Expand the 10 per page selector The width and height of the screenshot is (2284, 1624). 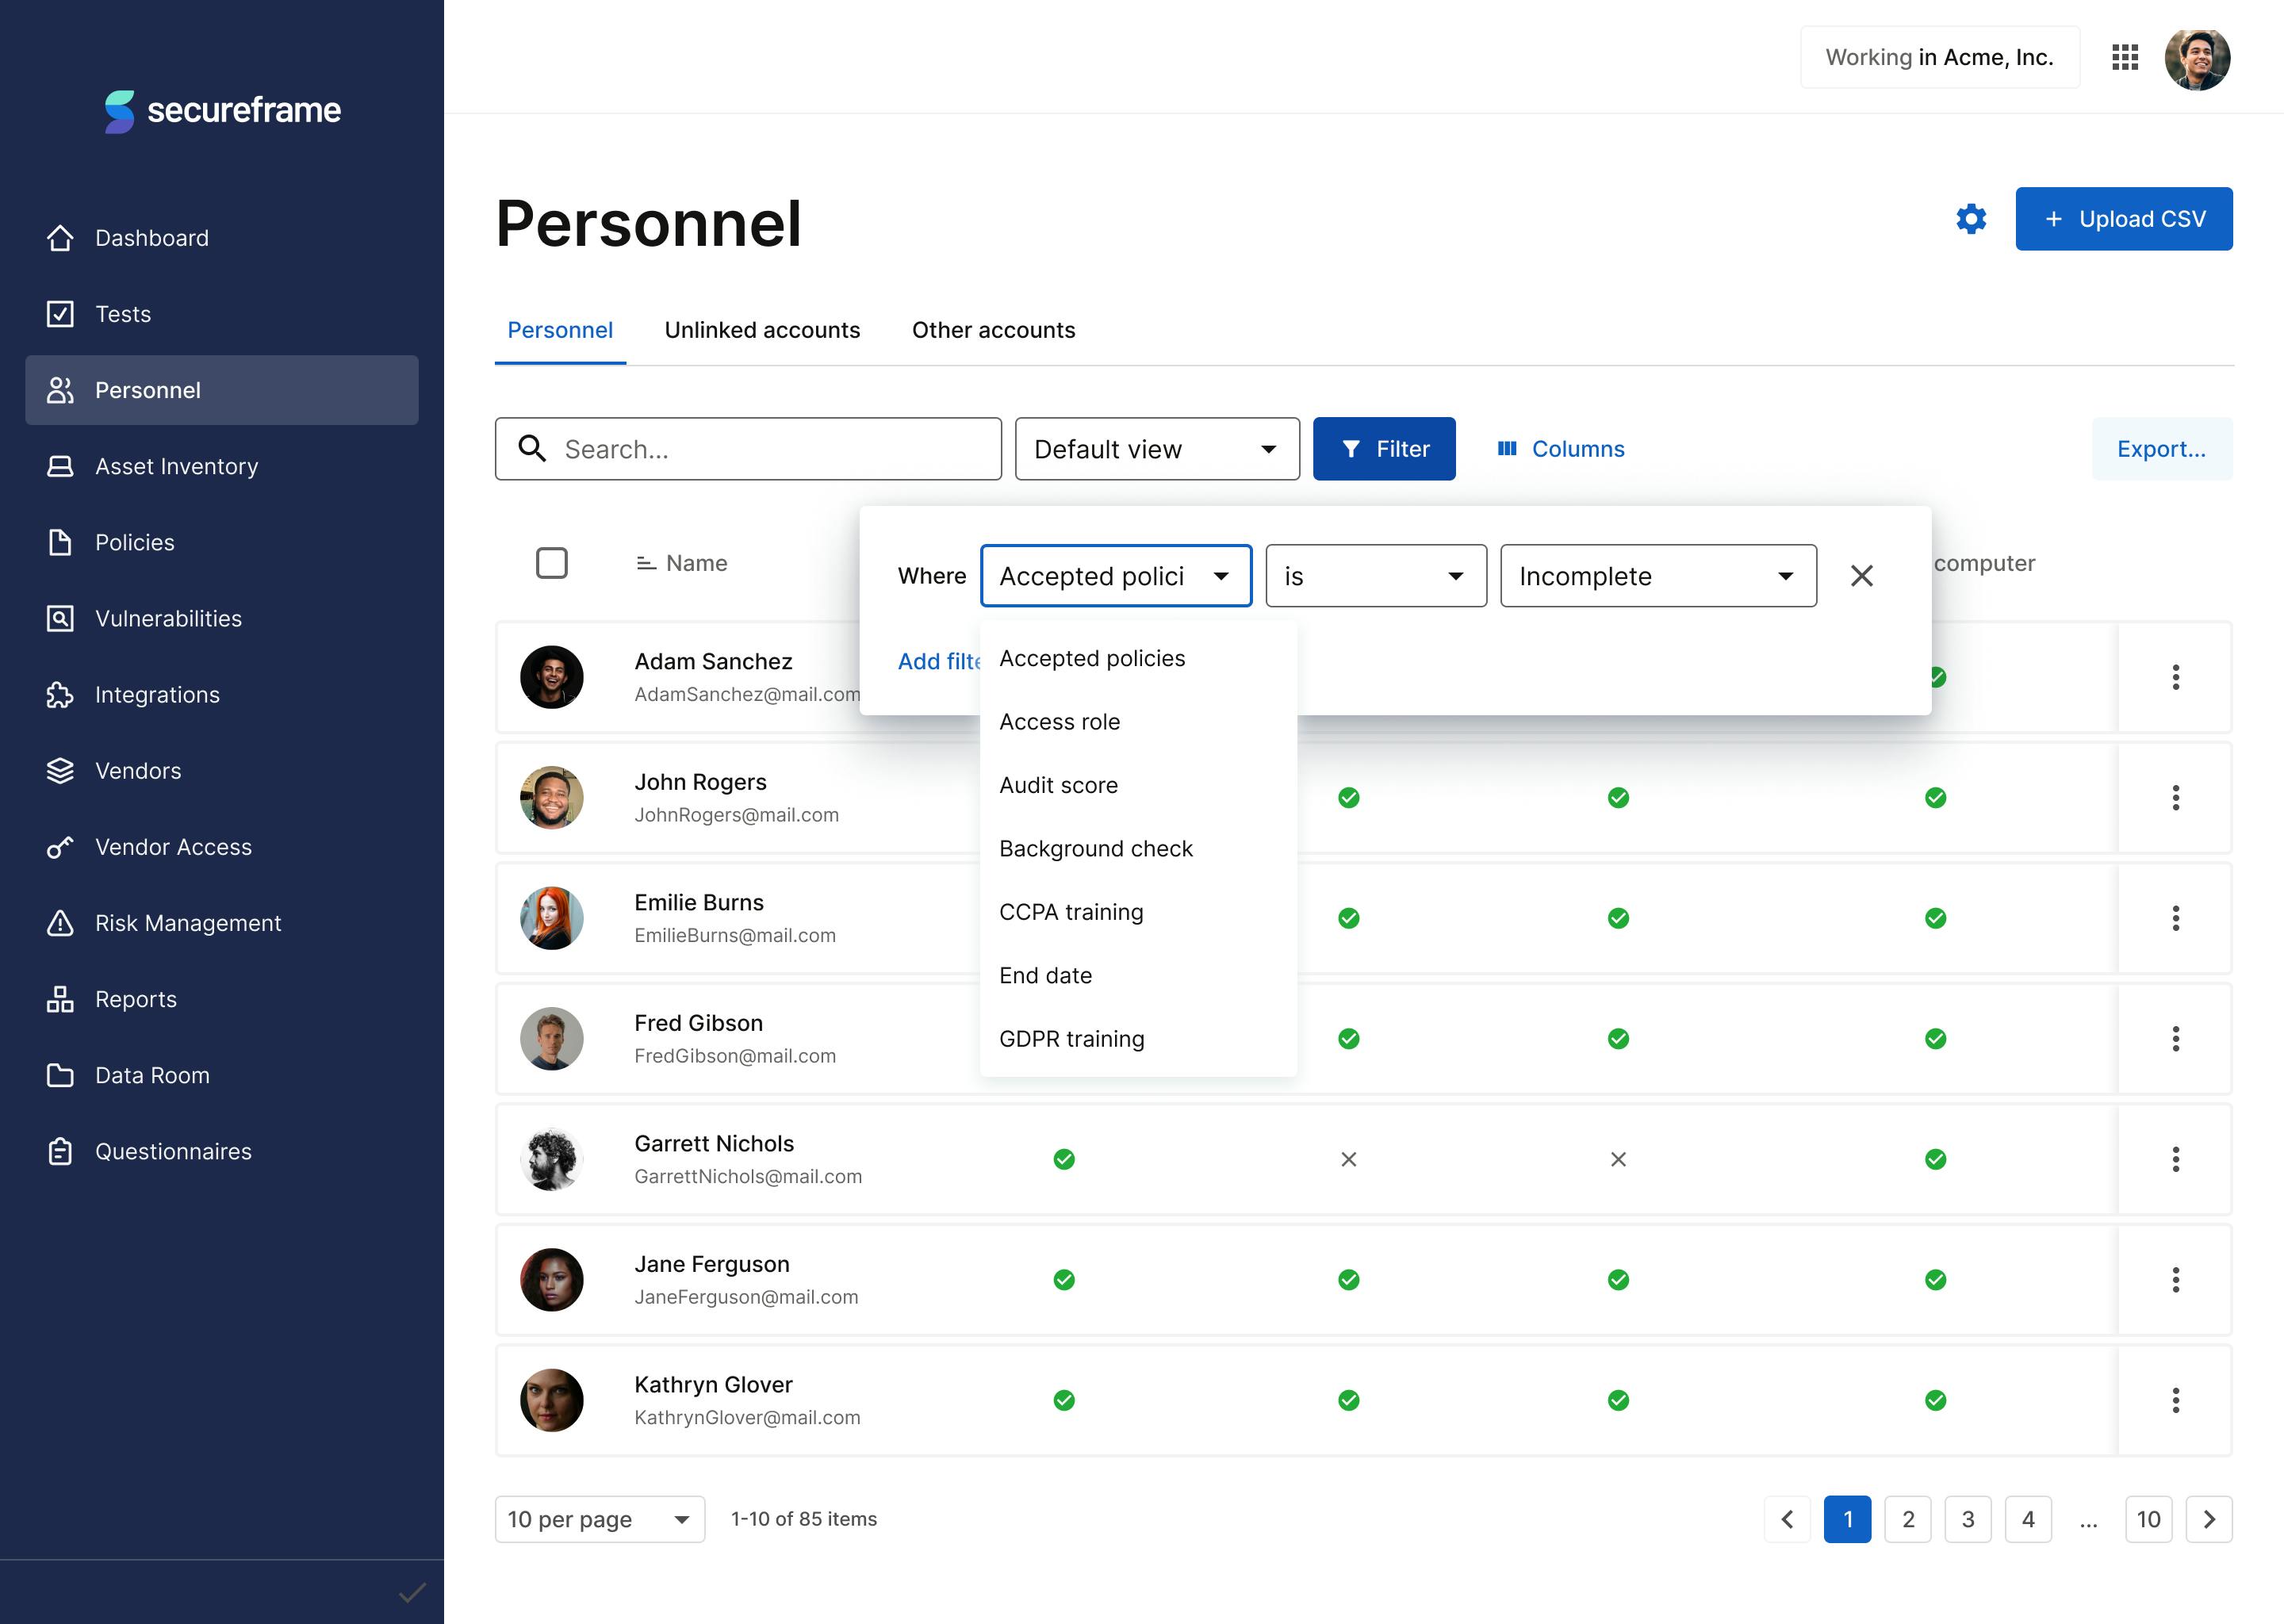point(599,1519)
